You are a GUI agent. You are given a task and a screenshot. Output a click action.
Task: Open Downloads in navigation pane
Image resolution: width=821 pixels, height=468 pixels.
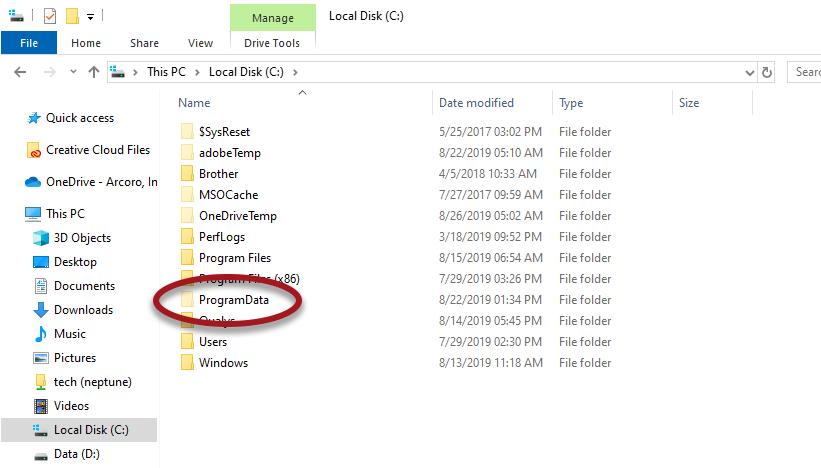point(83,310)
